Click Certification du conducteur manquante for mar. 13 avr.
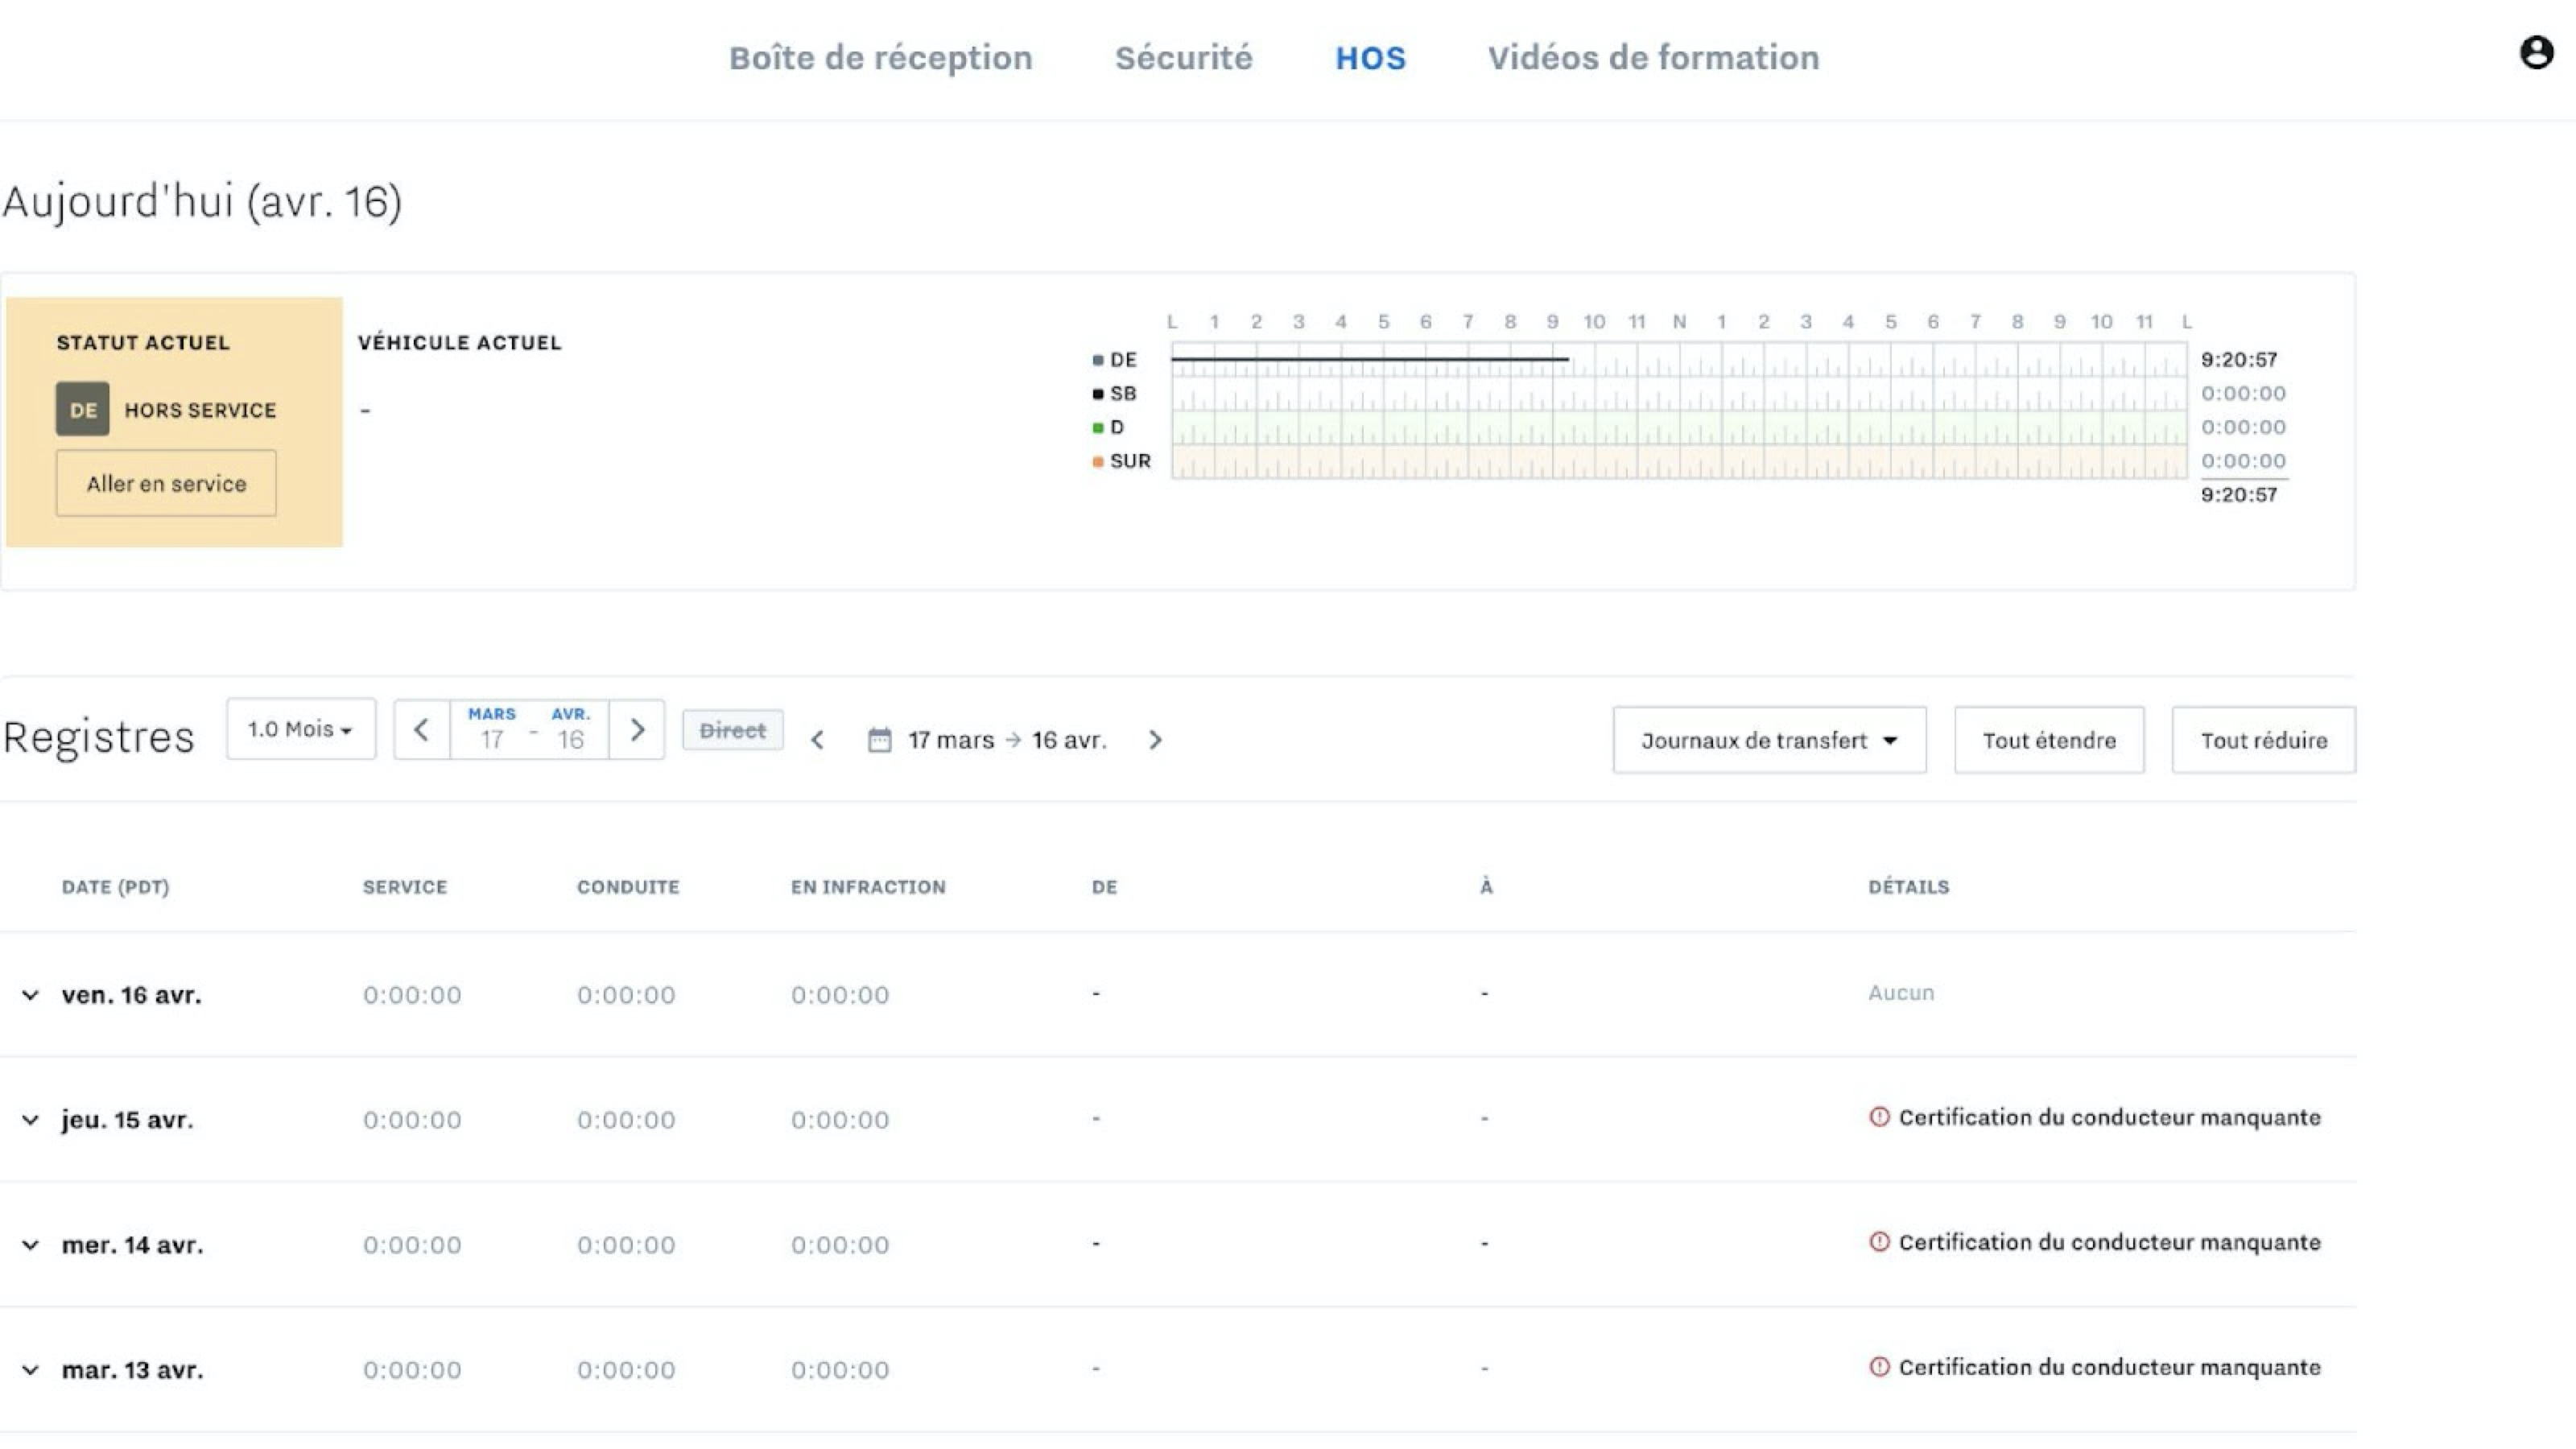 tap(2109, 1367)
